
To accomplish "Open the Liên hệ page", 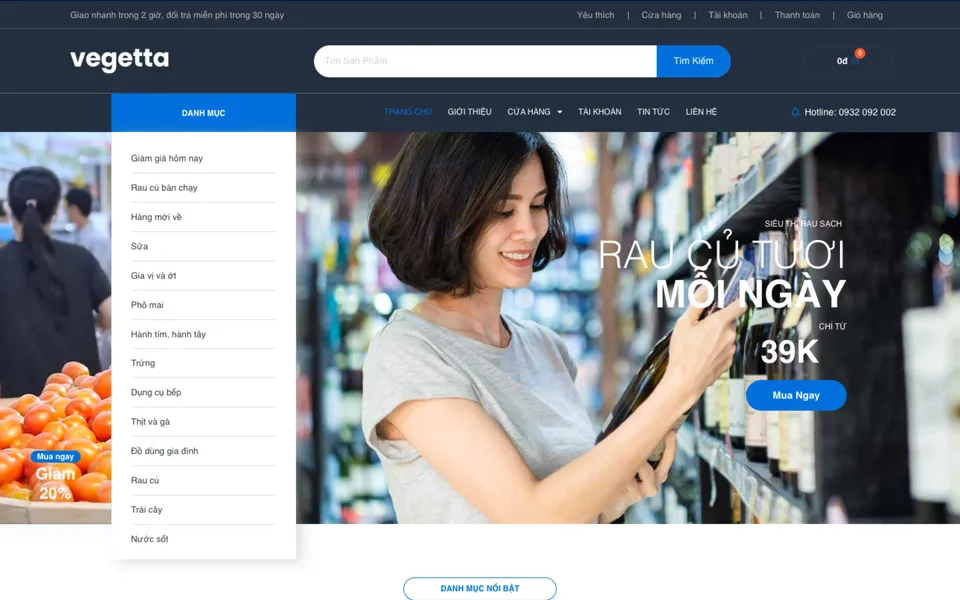I will coord(701,111).
